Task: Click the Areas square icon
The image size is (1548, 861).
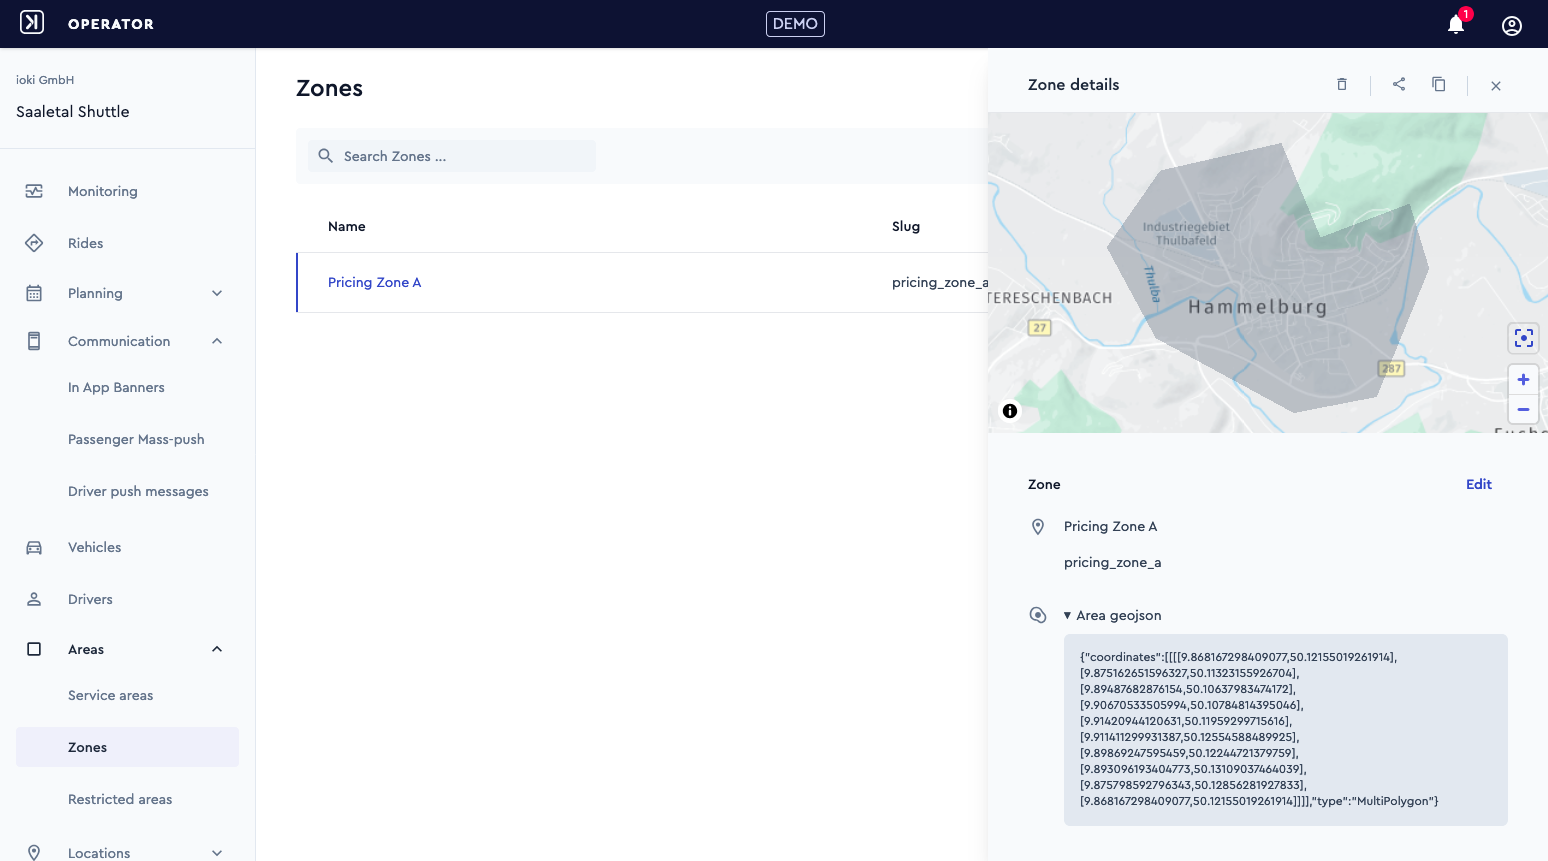Action: coord(34,649)
